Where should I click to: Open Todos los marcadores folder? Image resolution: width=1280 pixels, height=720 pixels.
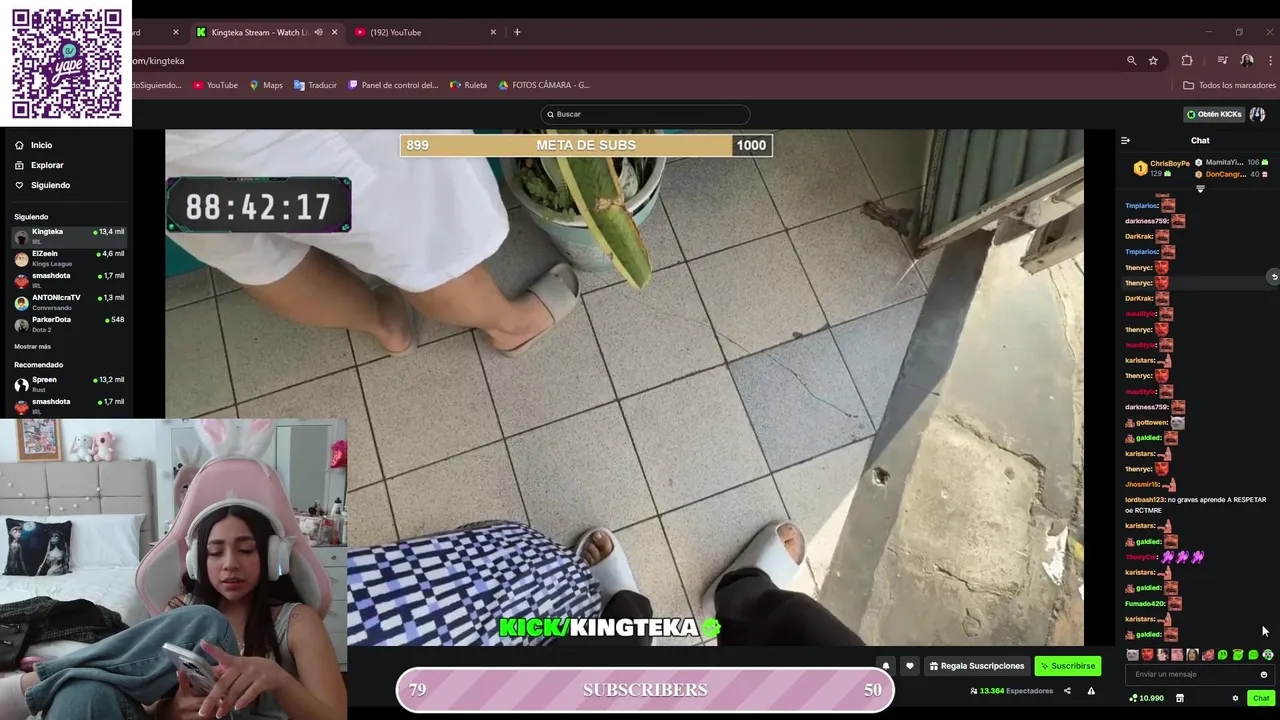coord(1229,85)
